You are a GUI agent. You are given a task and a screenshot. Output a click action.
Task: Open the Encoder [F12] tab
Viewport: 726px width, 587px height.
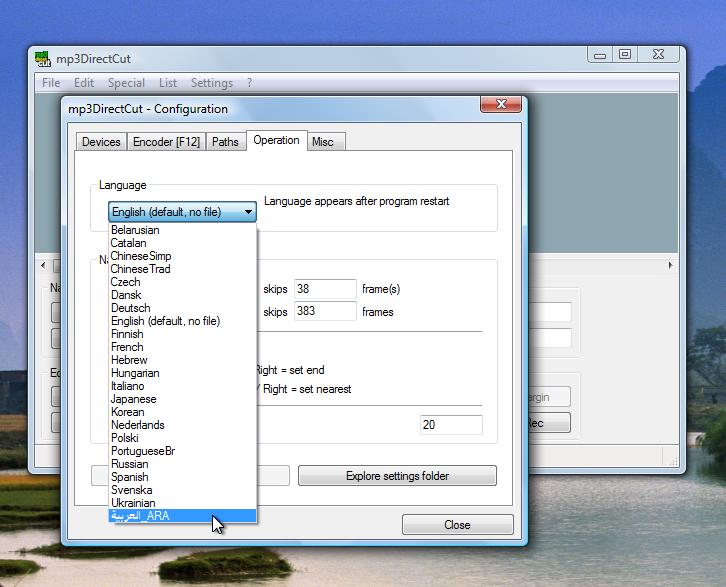167,142
